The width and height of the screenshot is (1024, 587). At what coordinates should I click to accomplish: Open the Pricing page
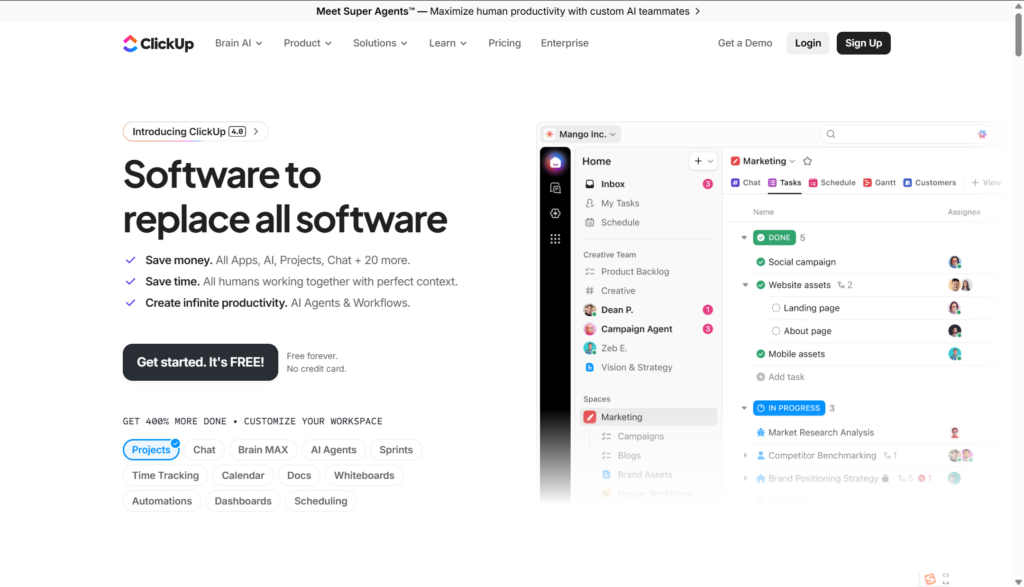pos(504,43)
